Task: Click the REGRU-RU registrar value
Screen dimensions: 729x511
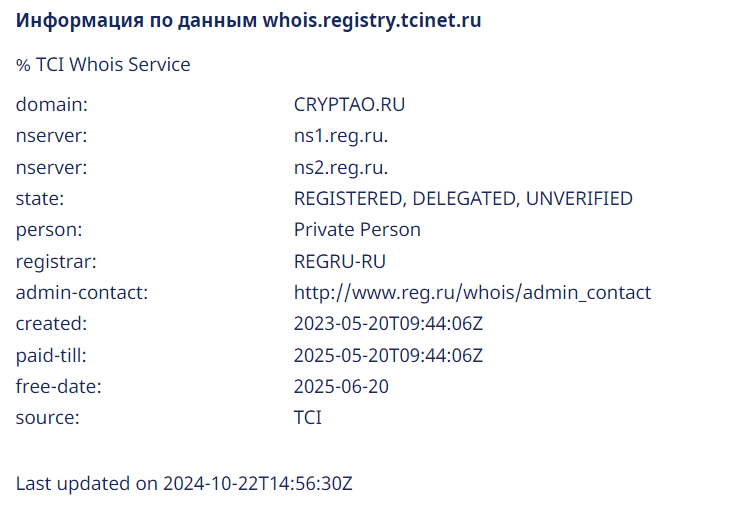Action: (339, 261)
